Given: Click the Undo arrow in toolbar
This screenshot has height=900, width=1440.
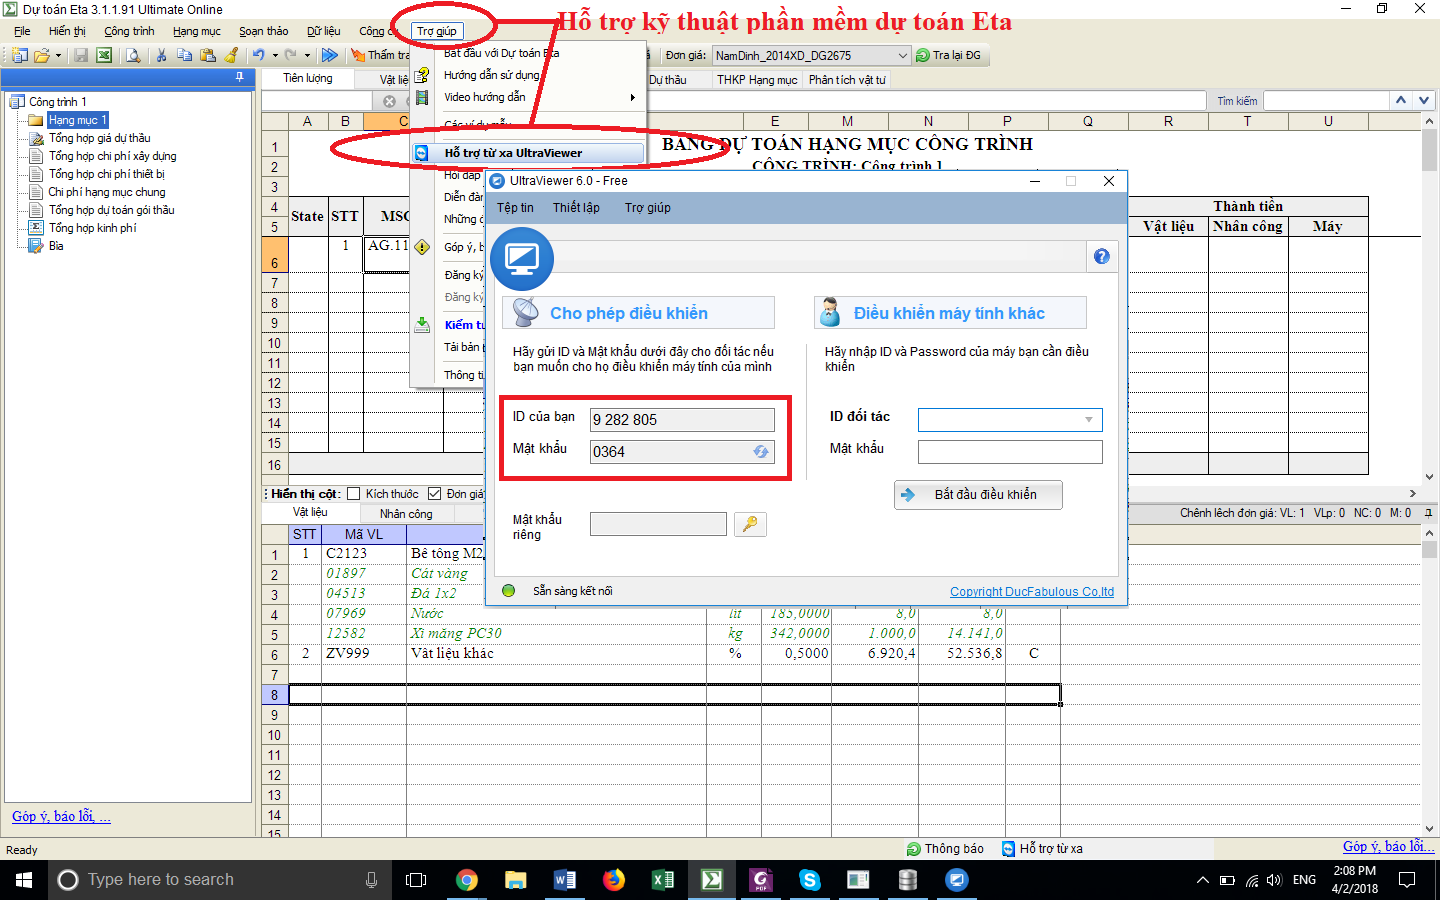Looking at the screenshot, I should (258, 55).
